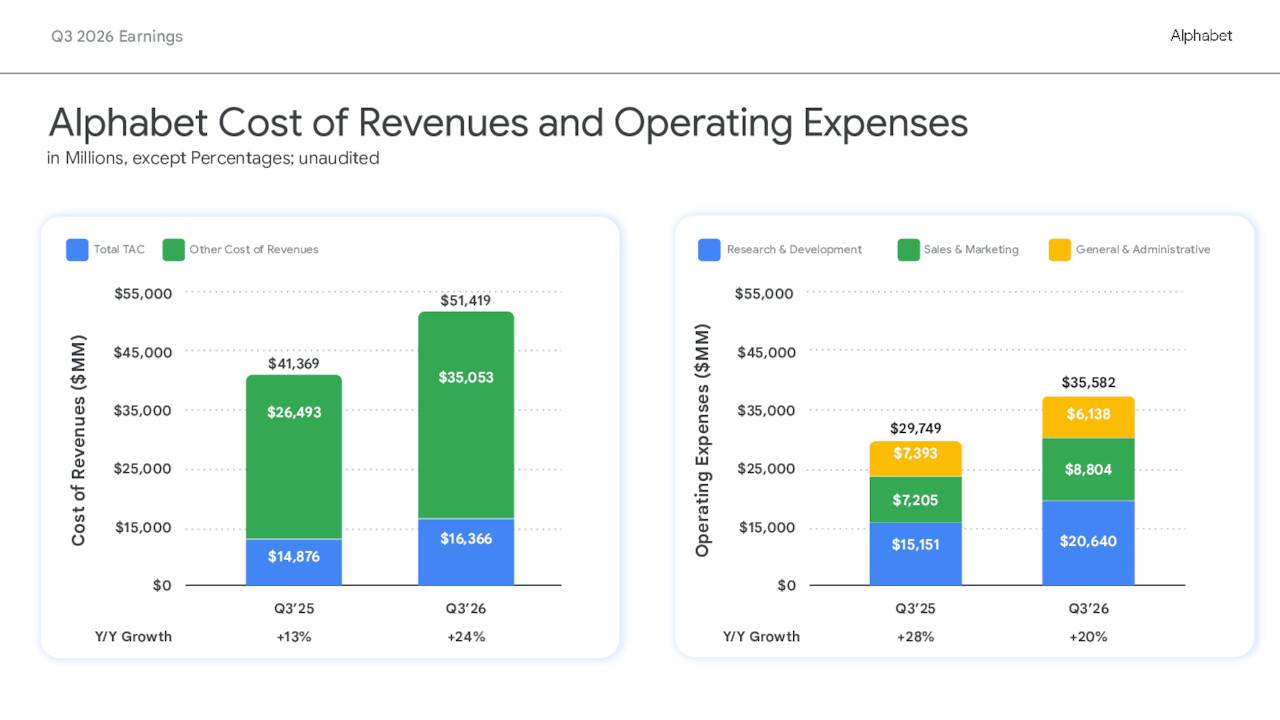The image size is (1280, 720).
Task: Click the Y/Y Growth label under the expenses chart
Action: coord(762,637)
